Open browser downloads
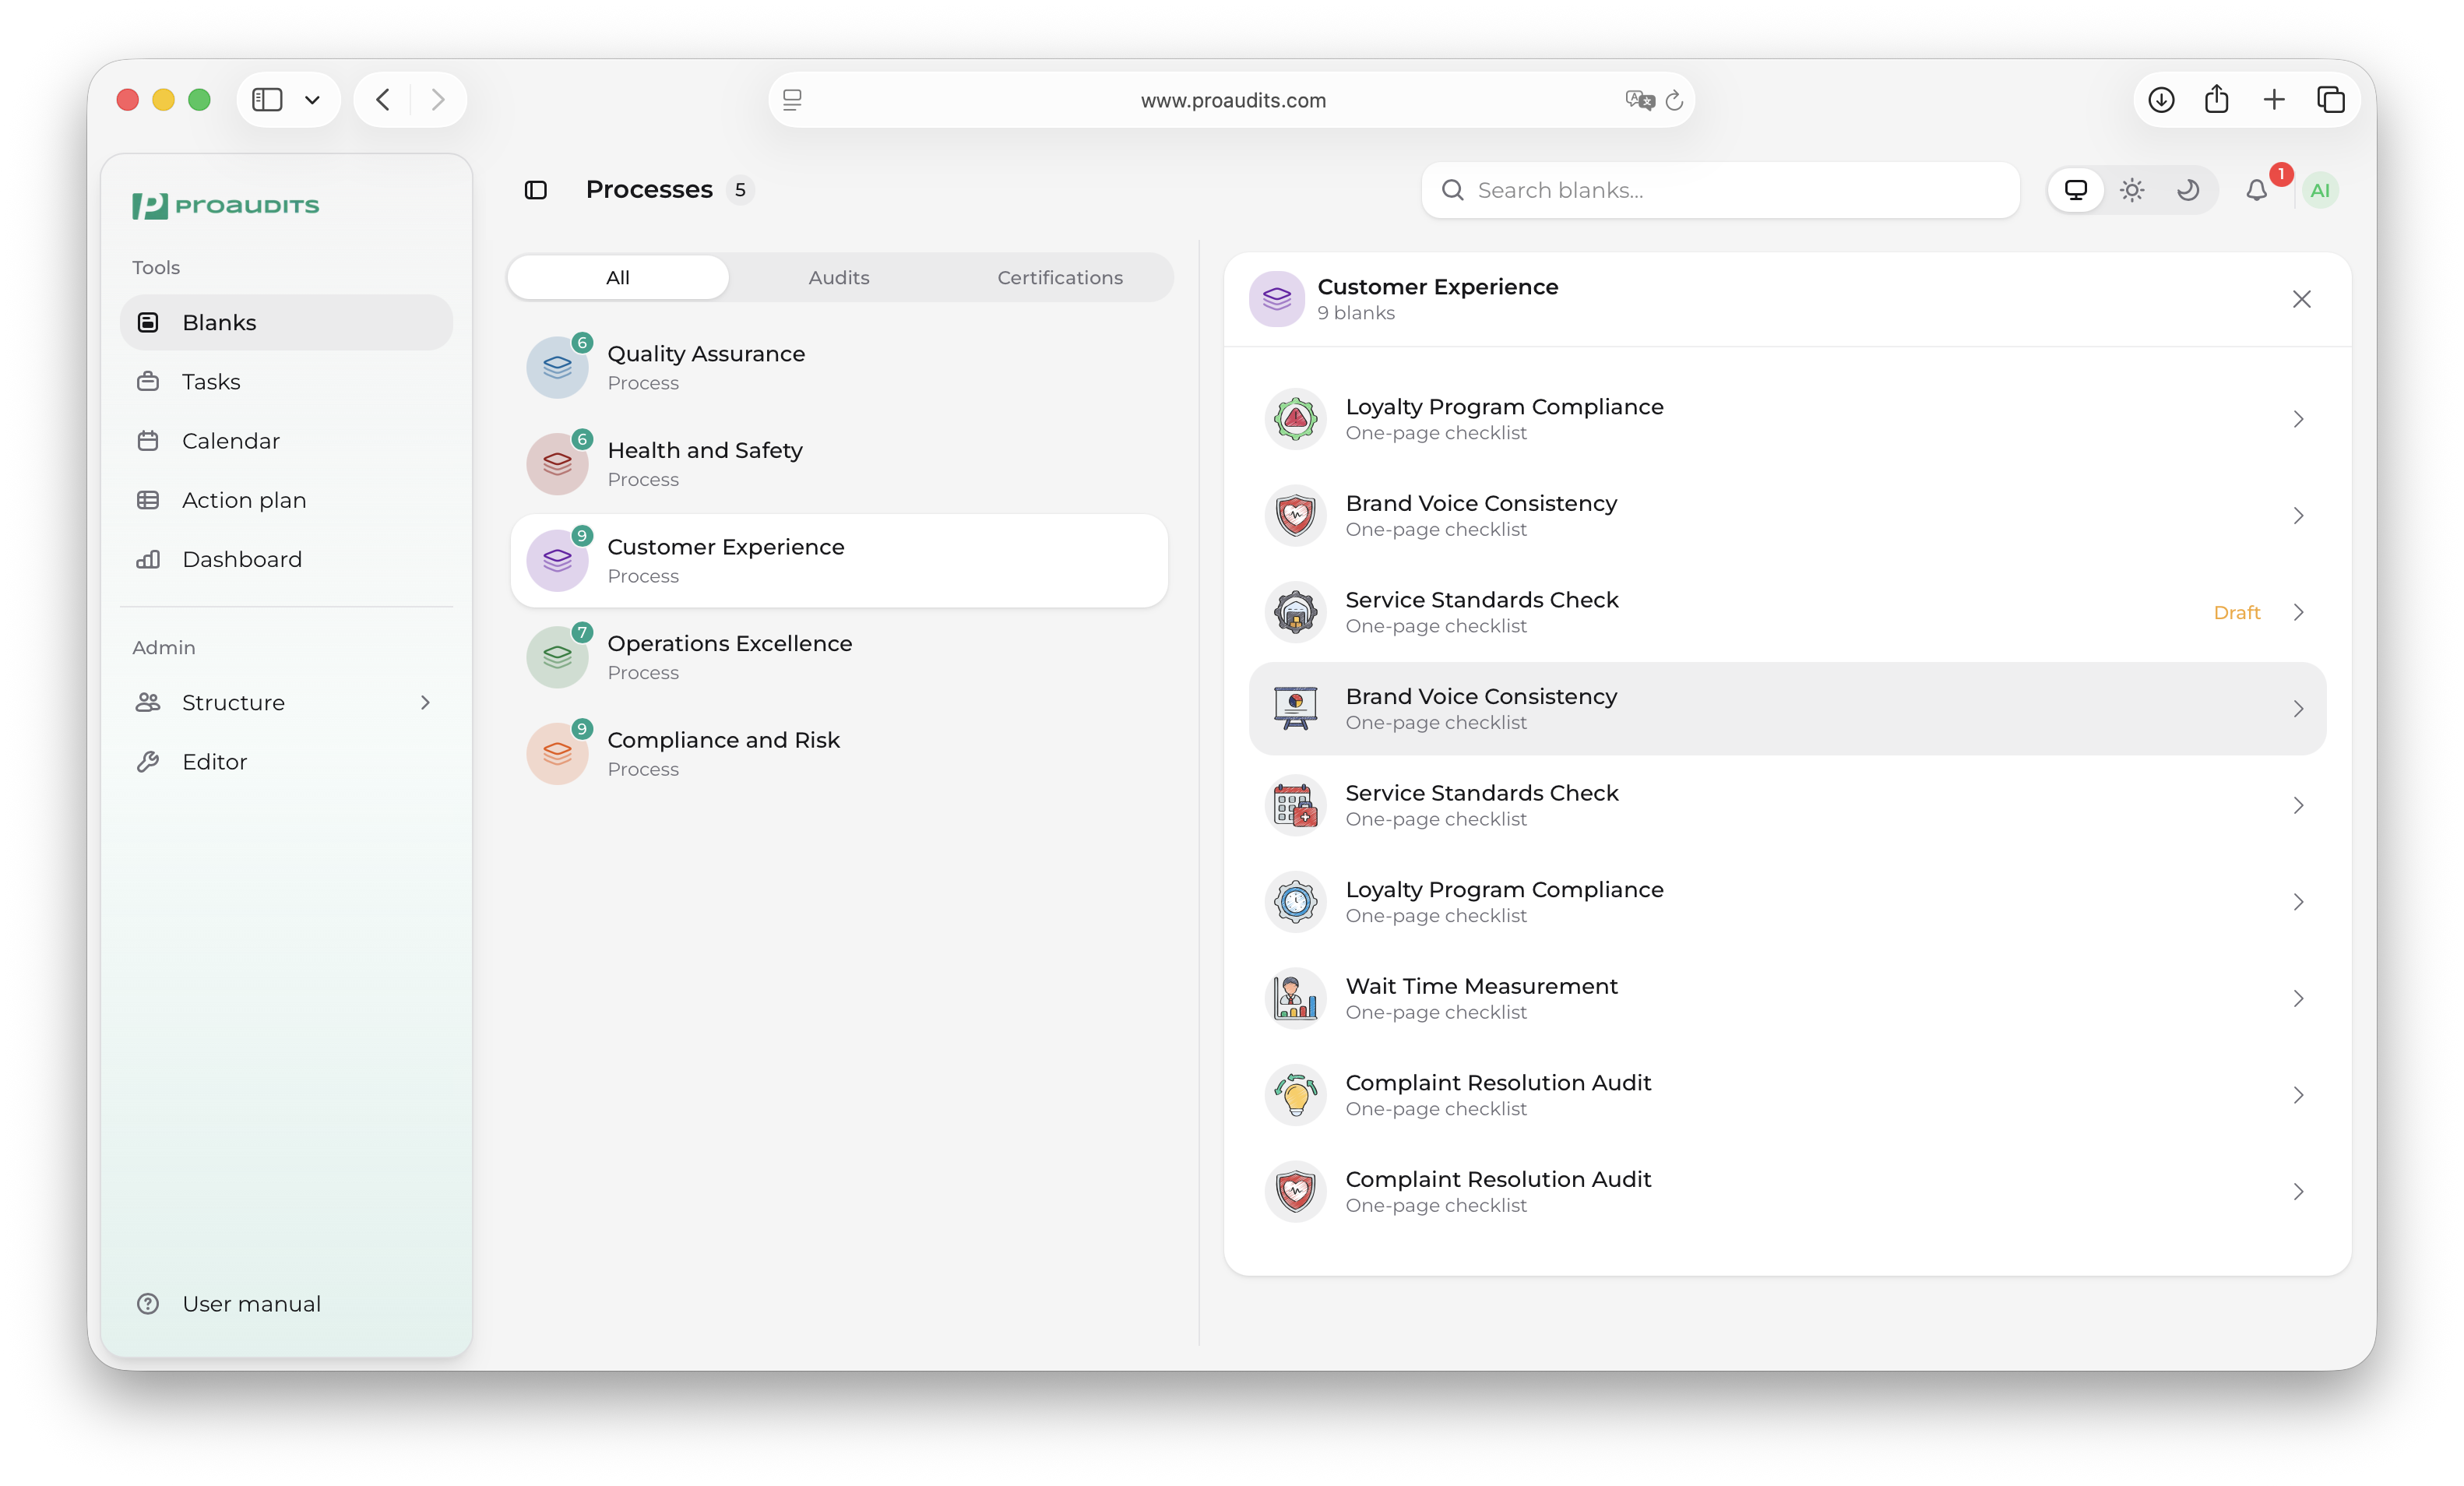Viewport: 2464px width, 1486px height. click(2161, 100)
